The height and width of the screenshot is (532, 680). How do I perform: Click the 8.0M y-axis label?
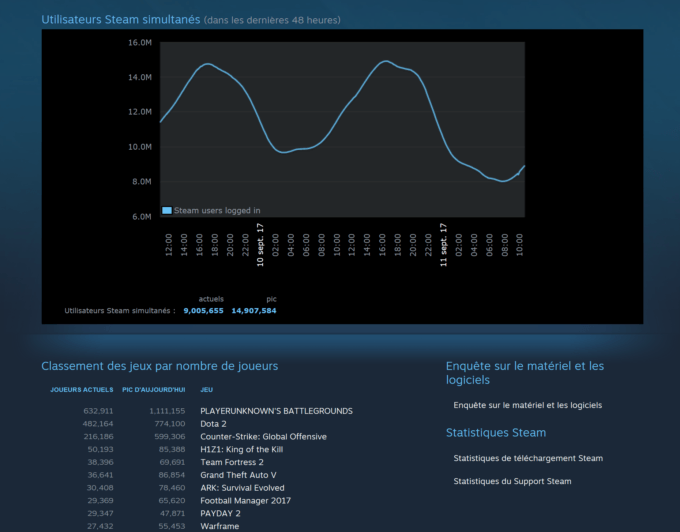point(142,181)
